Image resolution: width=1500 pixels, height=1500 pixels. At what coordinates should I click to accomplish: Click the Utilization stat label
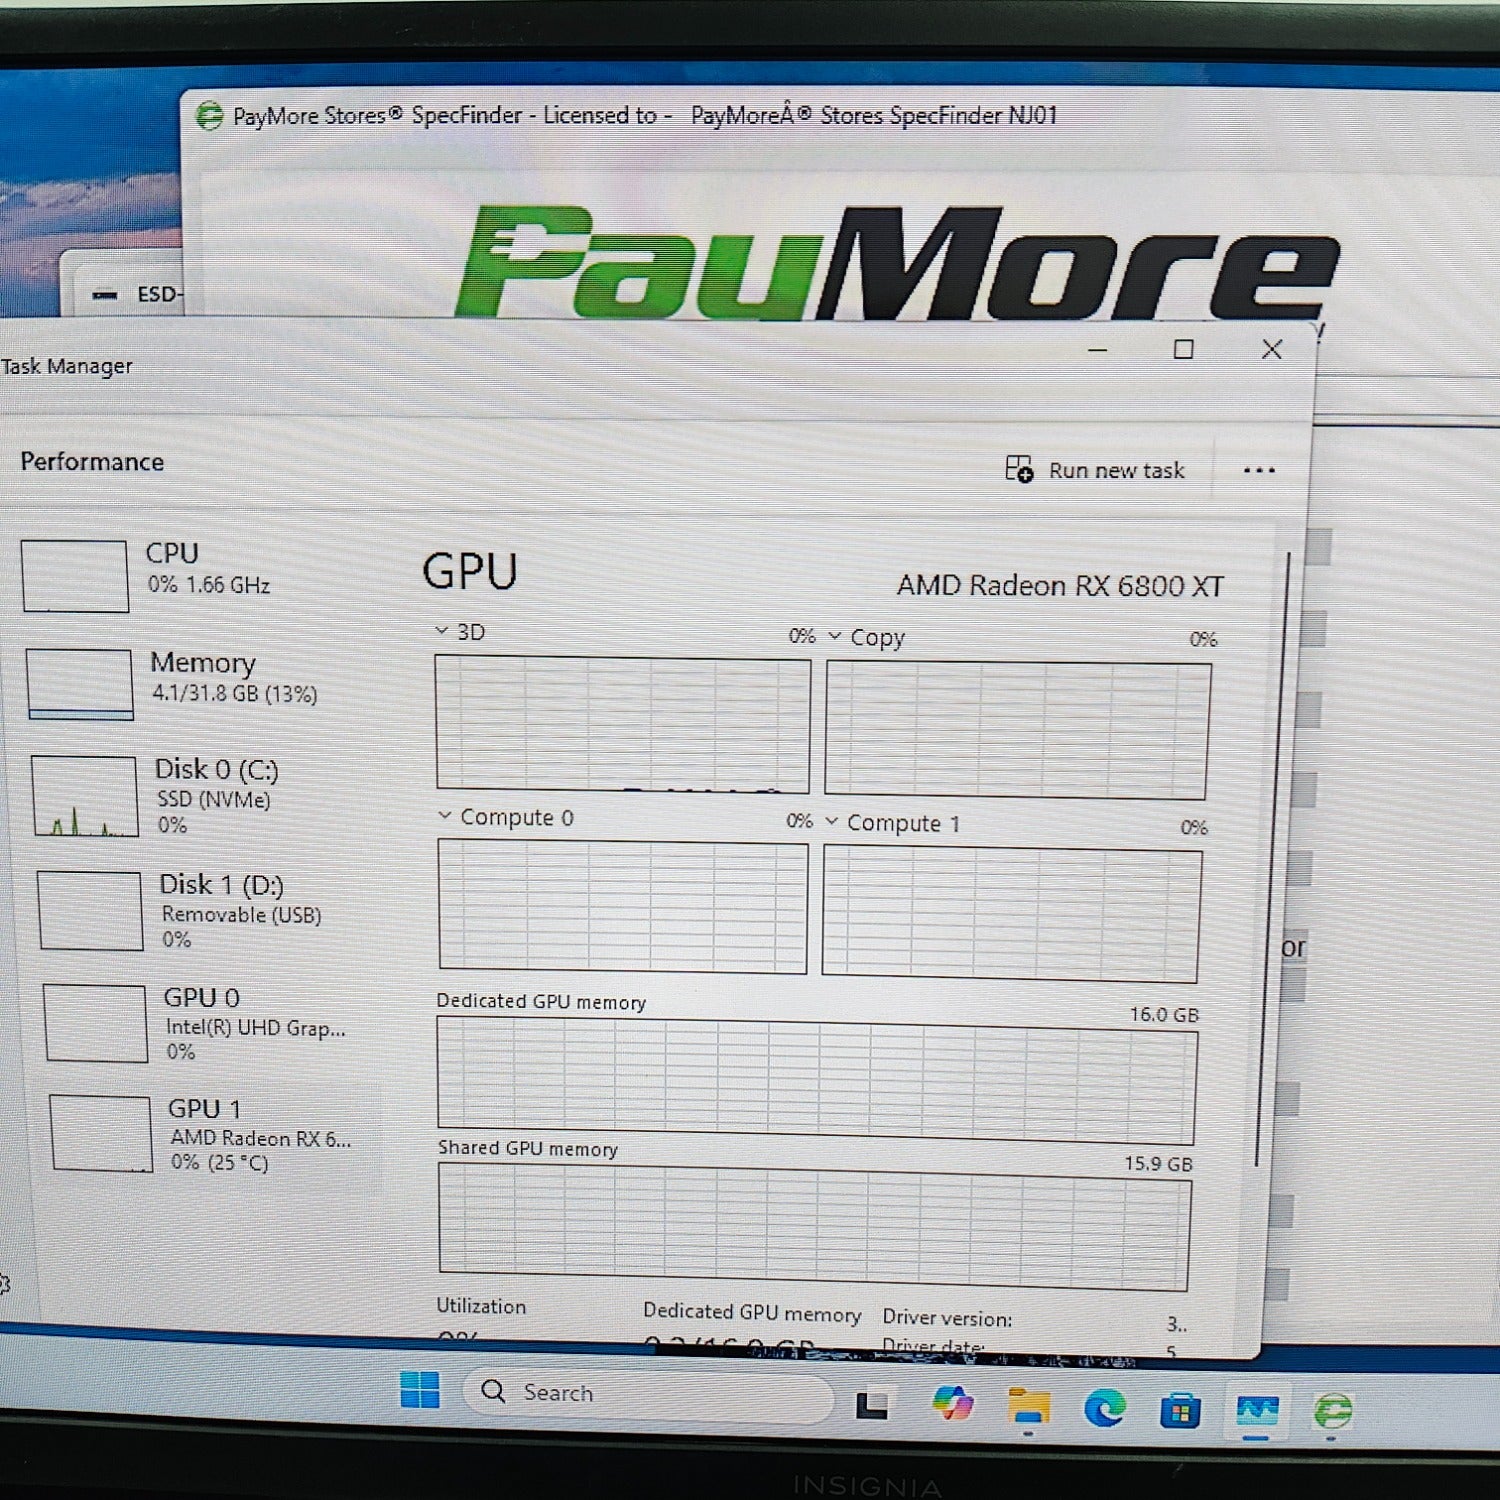point(481,1306)
